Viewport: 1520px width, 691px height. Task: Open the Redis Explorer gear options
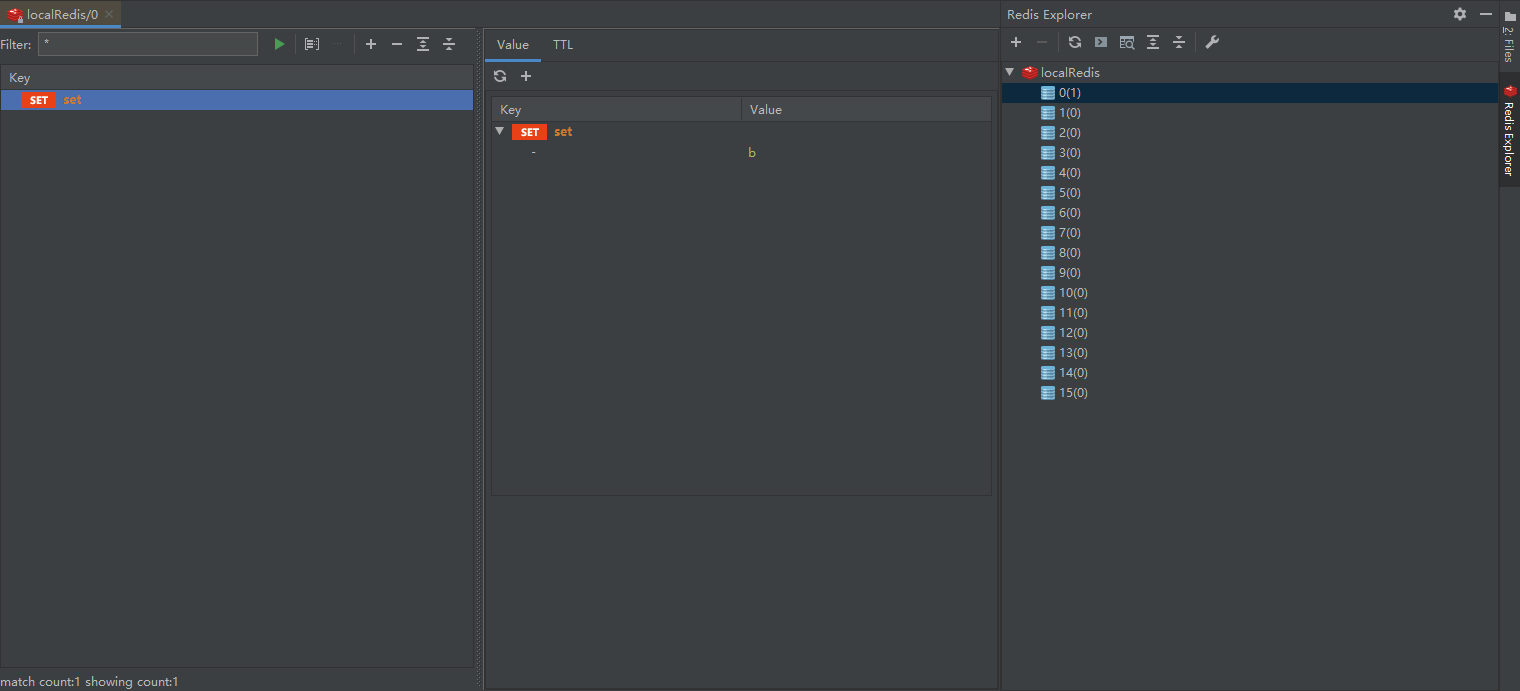1460,14
